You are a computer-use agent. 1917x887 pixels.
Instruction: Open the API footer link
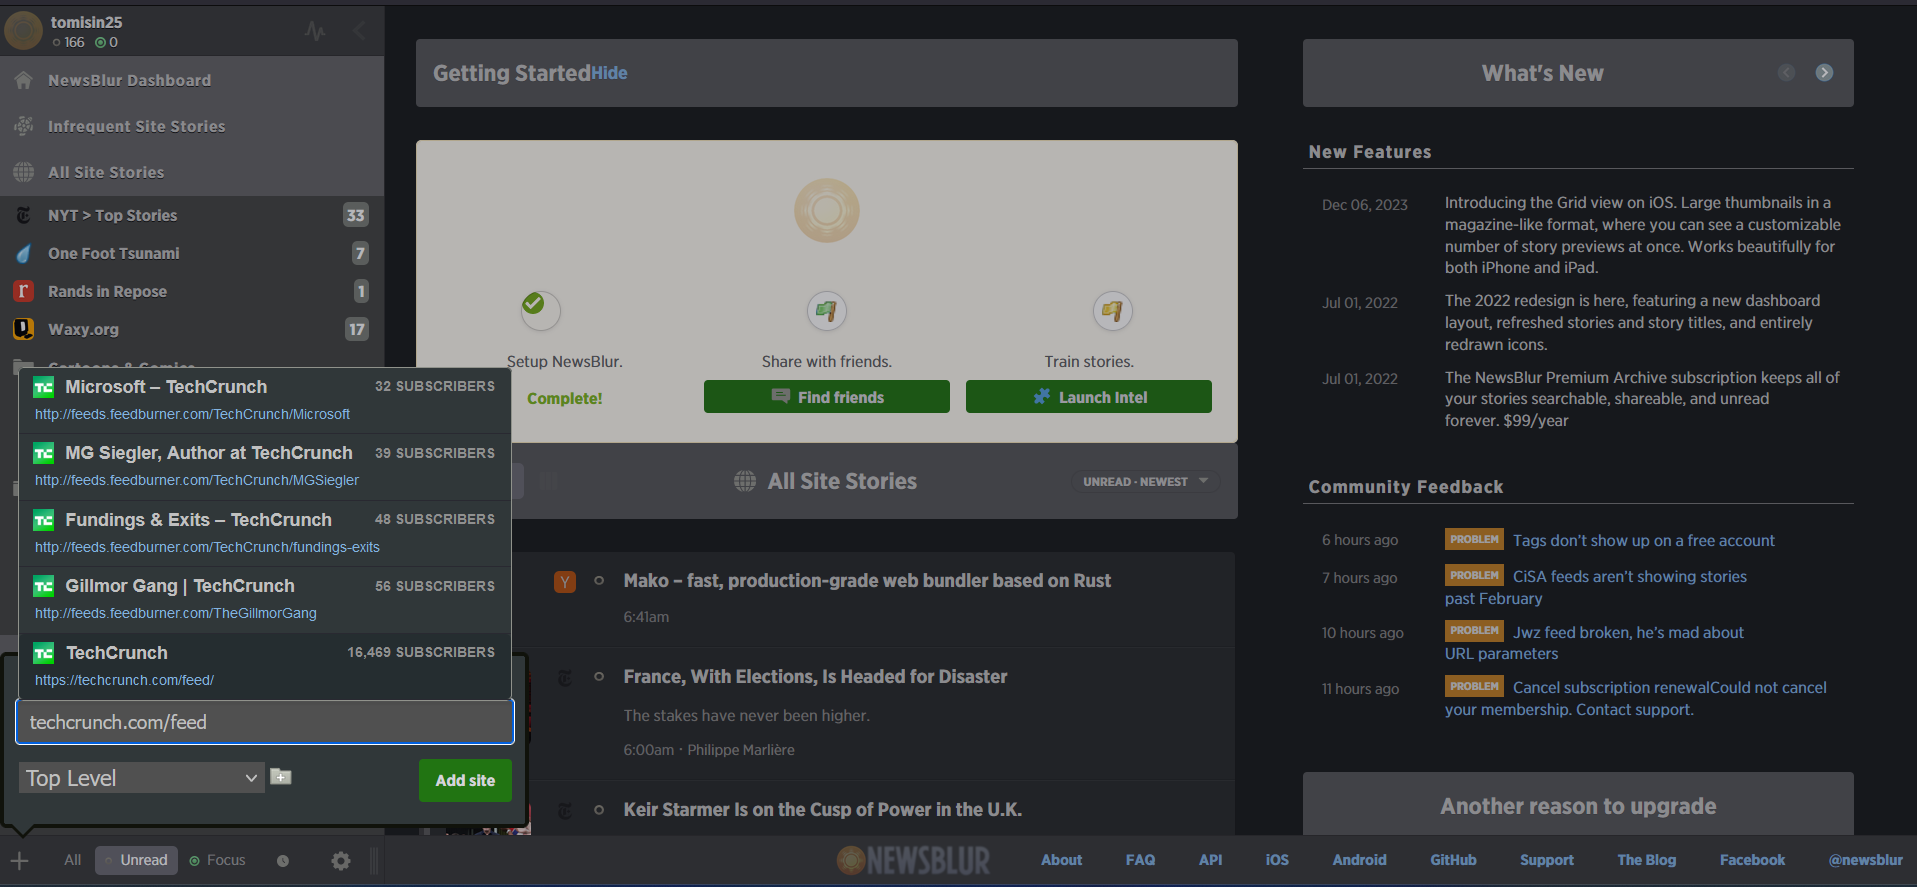1210,860
